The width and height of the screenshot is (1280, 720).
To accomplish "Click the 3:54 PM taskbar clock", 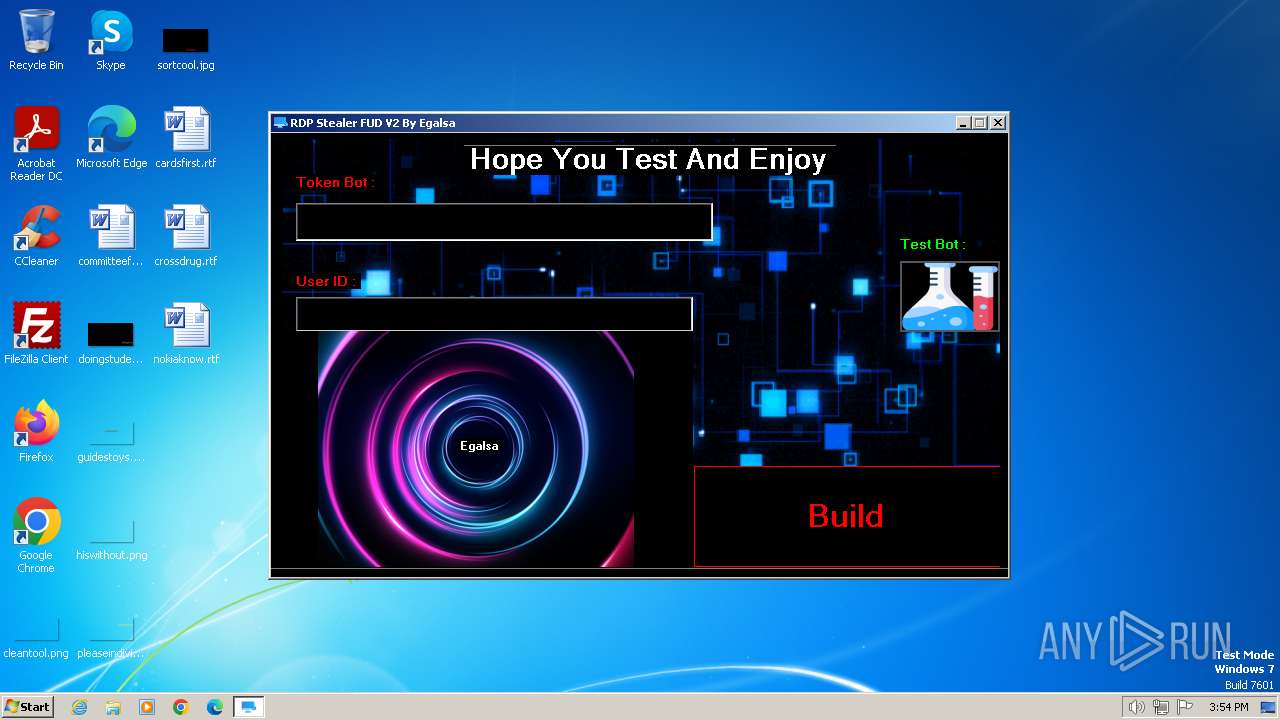I will tap(1228, 707).
